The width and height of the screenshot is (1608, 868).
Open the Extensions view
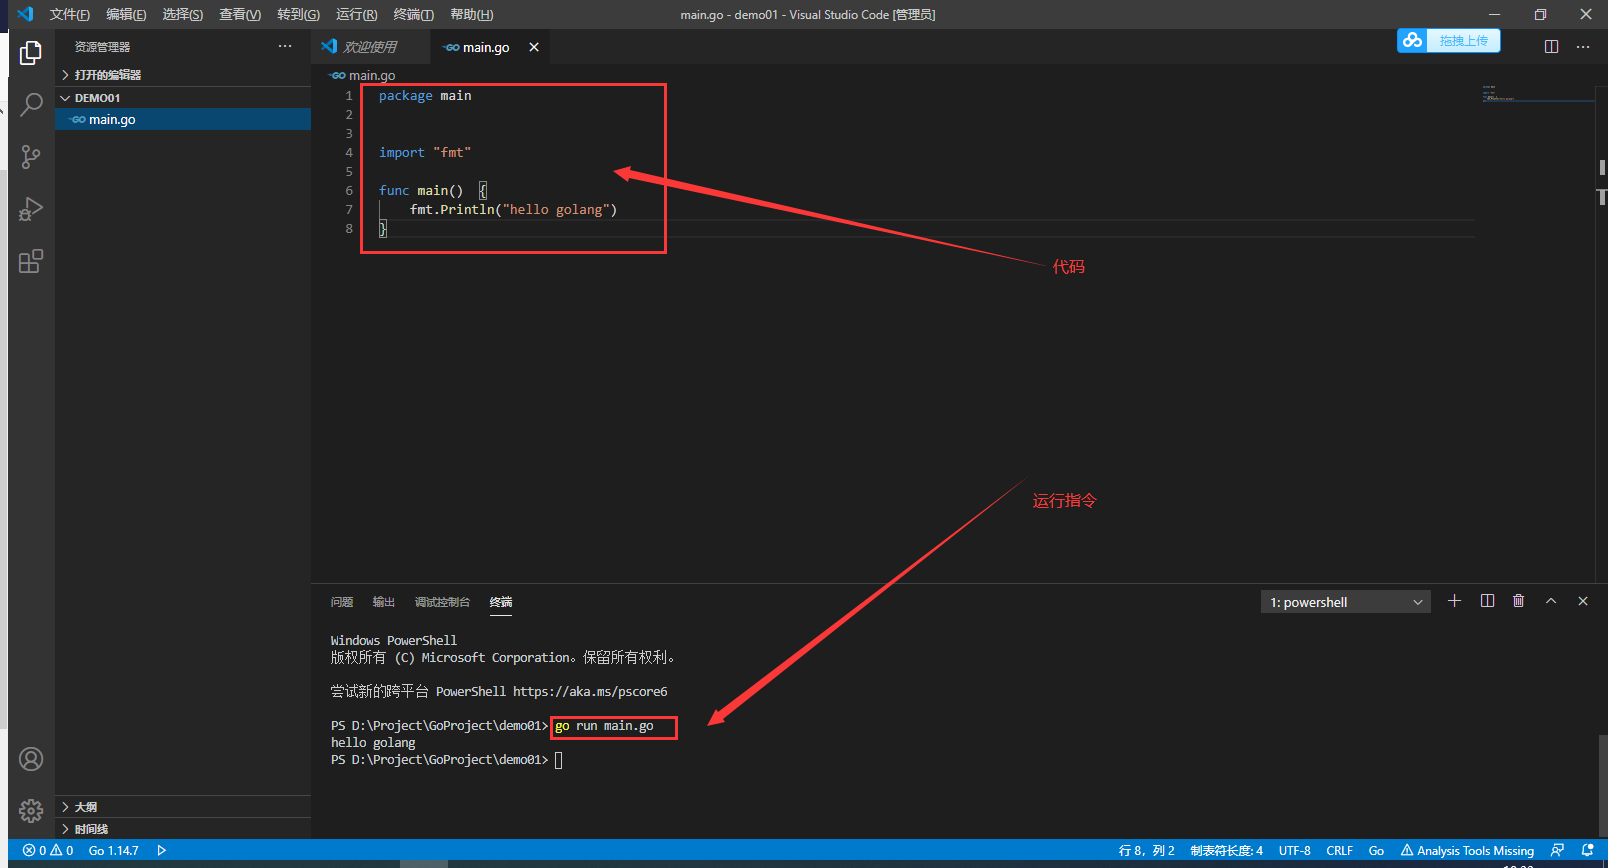click(x=31, y=262)
